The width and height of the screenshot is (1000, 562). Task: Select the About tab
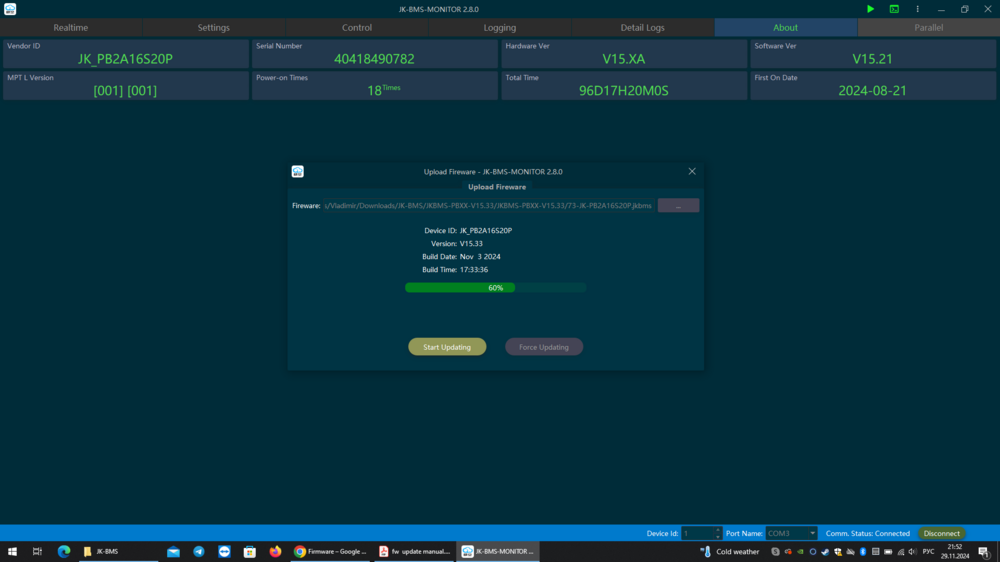click(785, 27)
